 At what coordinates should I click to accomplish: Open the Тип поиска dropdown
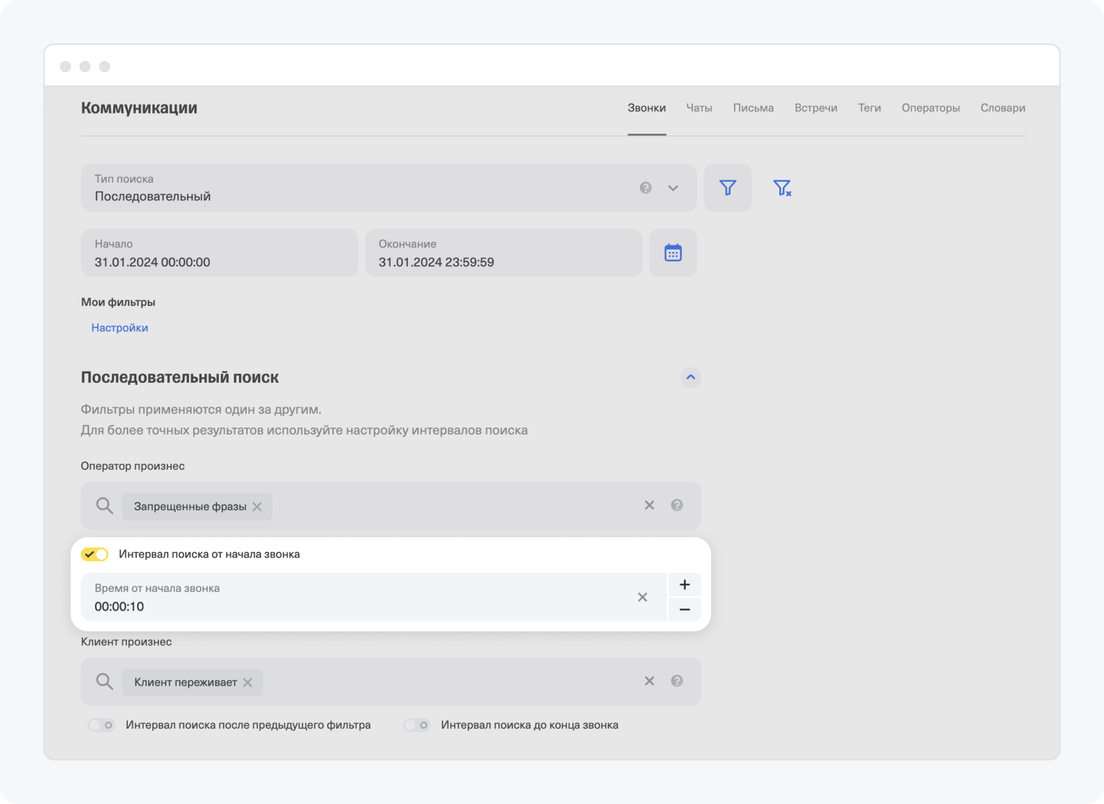[x=673, y=188]
